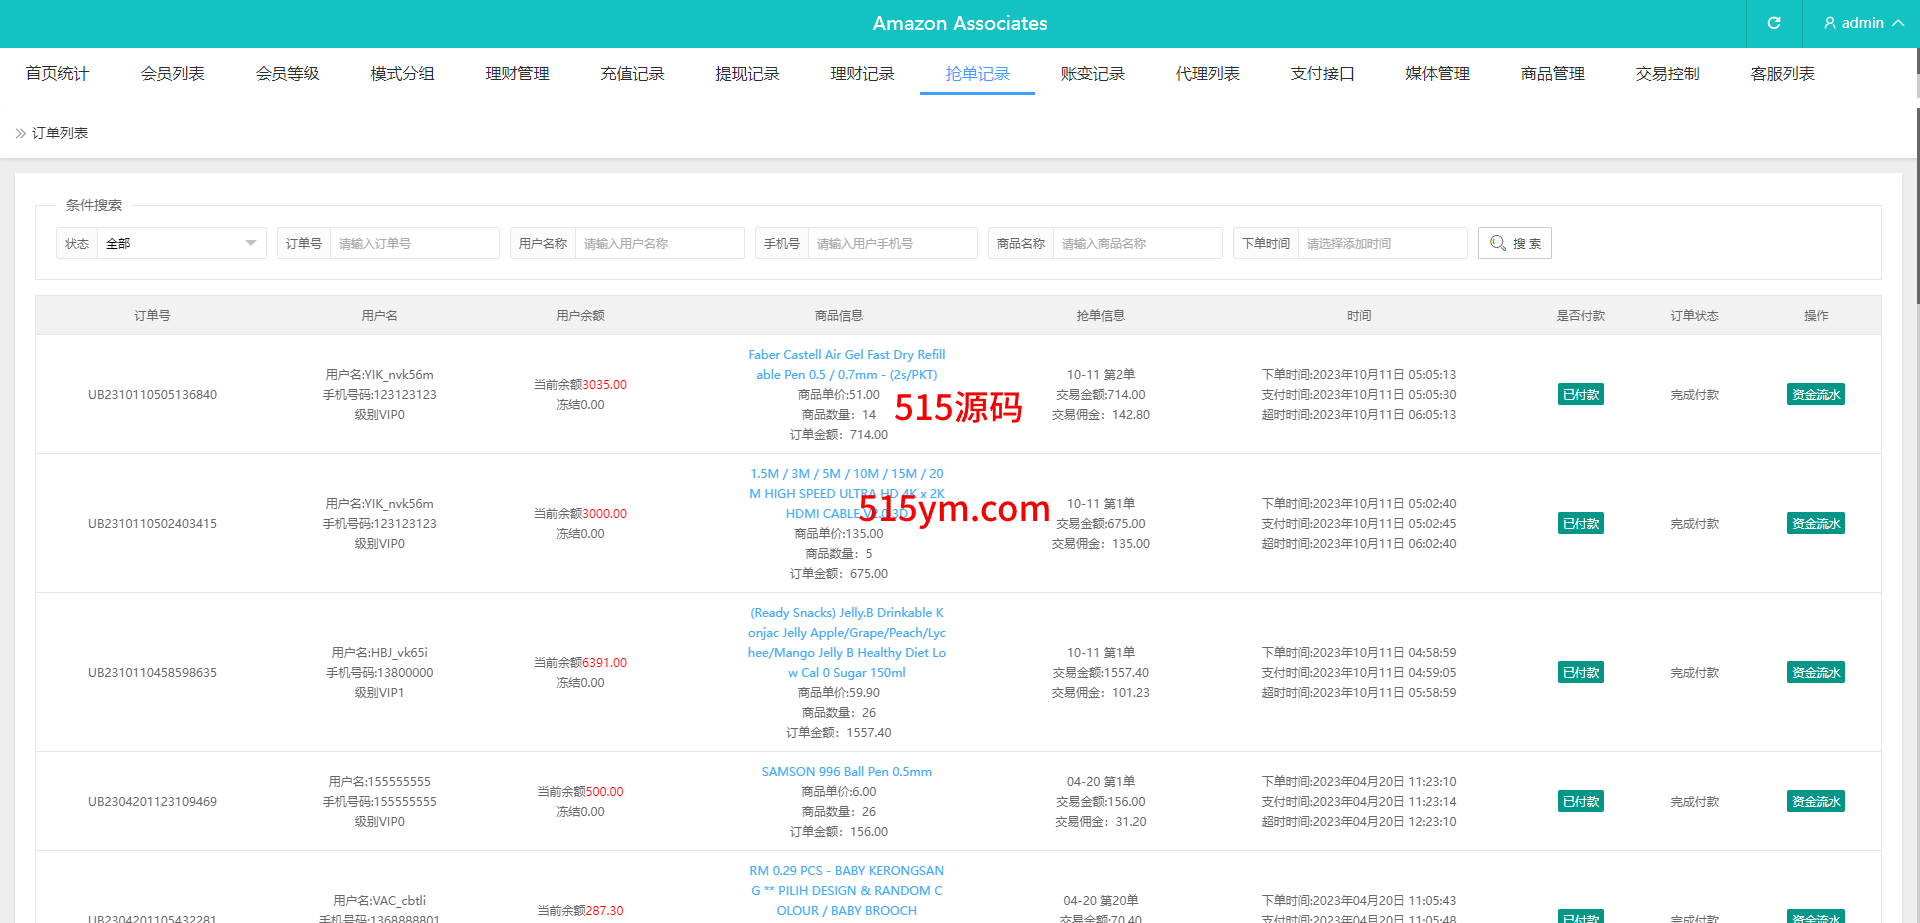Screen dimensions: 1920x923
Task: Open the 充值记录 tab
Action: [x=632, y=74]
